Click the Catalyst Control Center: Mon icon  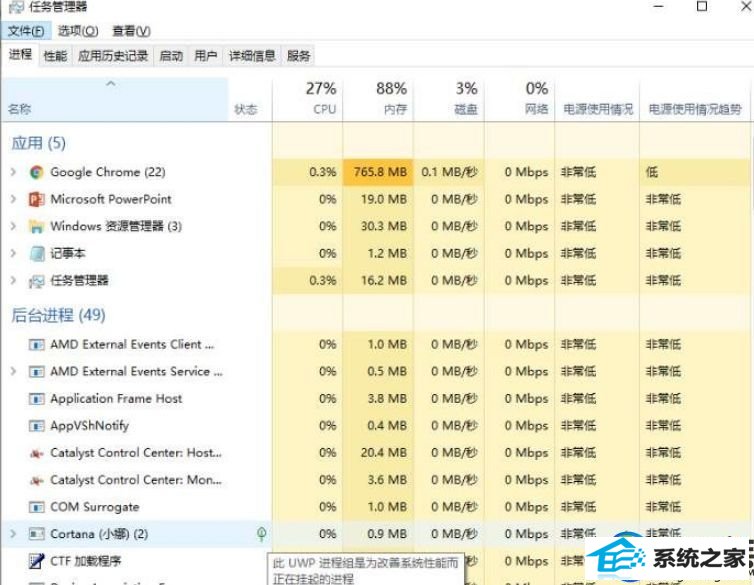click(x=37, y=480)
